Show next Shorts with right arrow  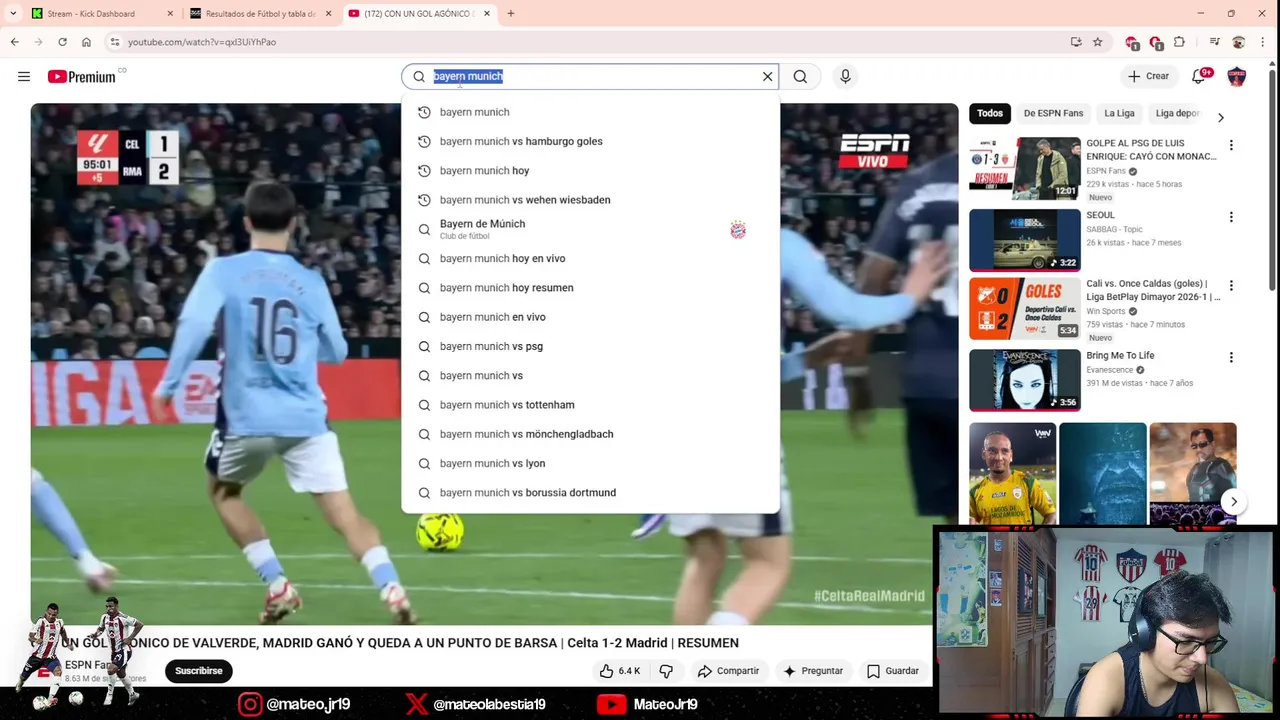click(1234, 502)
